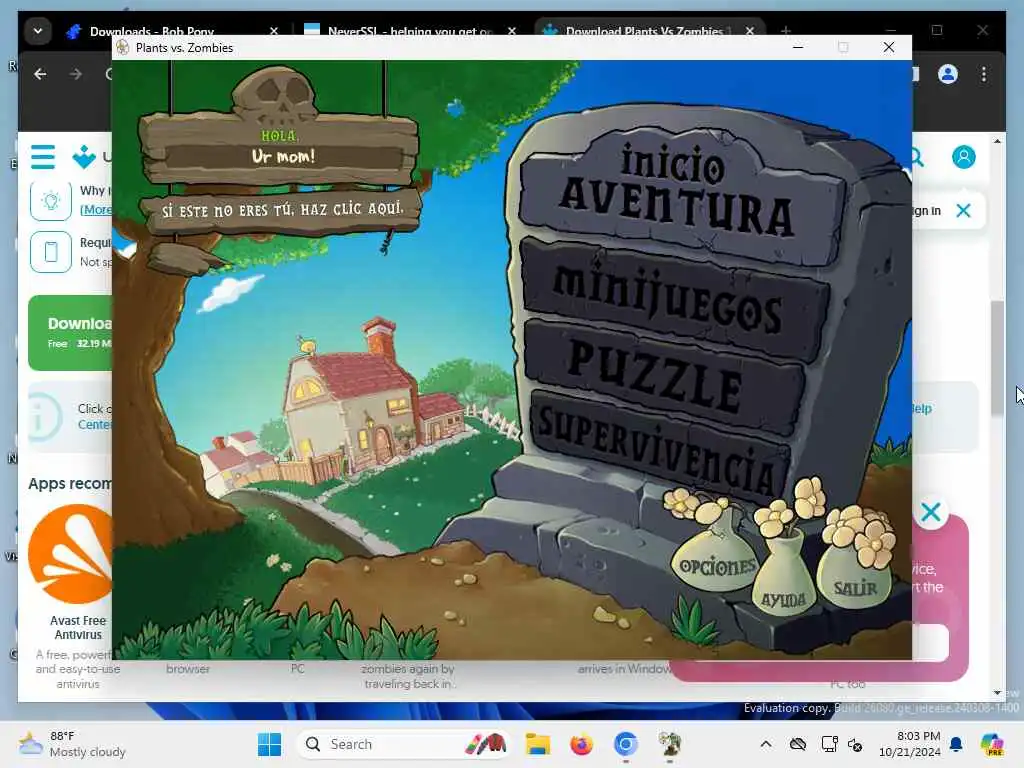Open the browser profile avatar
1024x768 pixels.
coord(948,74)
